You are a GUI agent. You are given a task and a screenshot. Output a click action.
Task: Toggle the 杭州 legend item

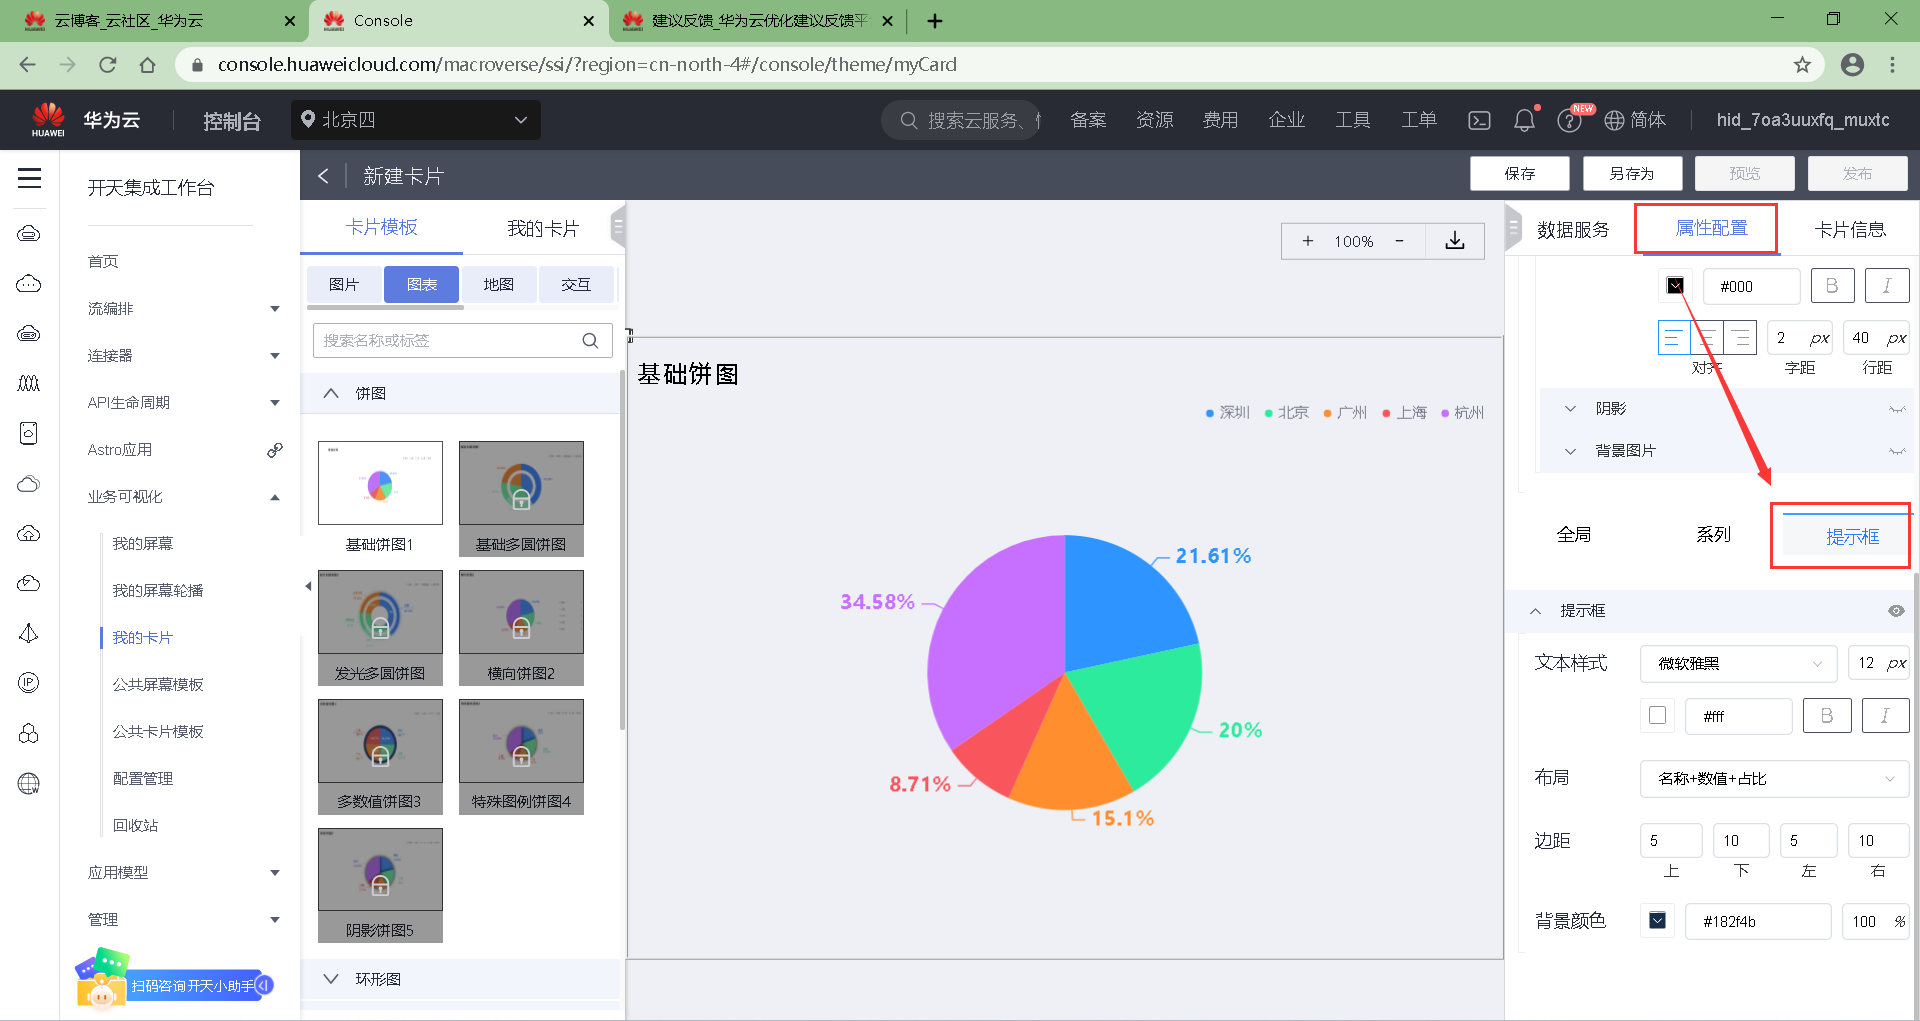point(1463,413)
